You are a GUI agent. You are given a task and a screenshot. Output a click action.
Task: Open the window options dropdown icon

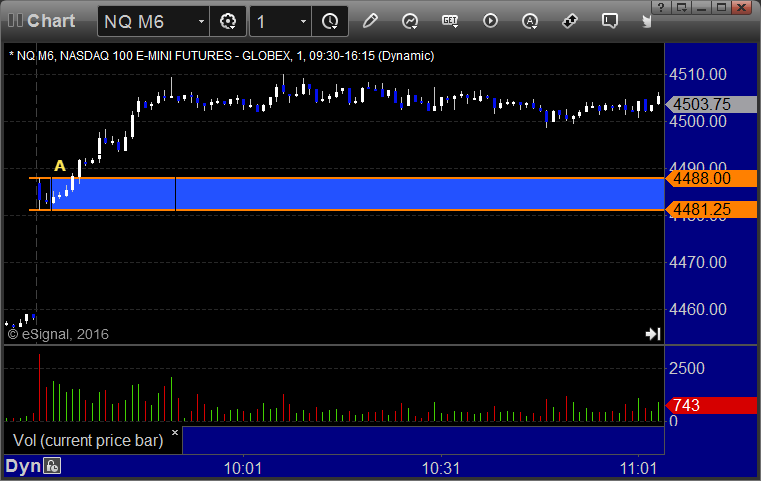(x=681, y=7)
